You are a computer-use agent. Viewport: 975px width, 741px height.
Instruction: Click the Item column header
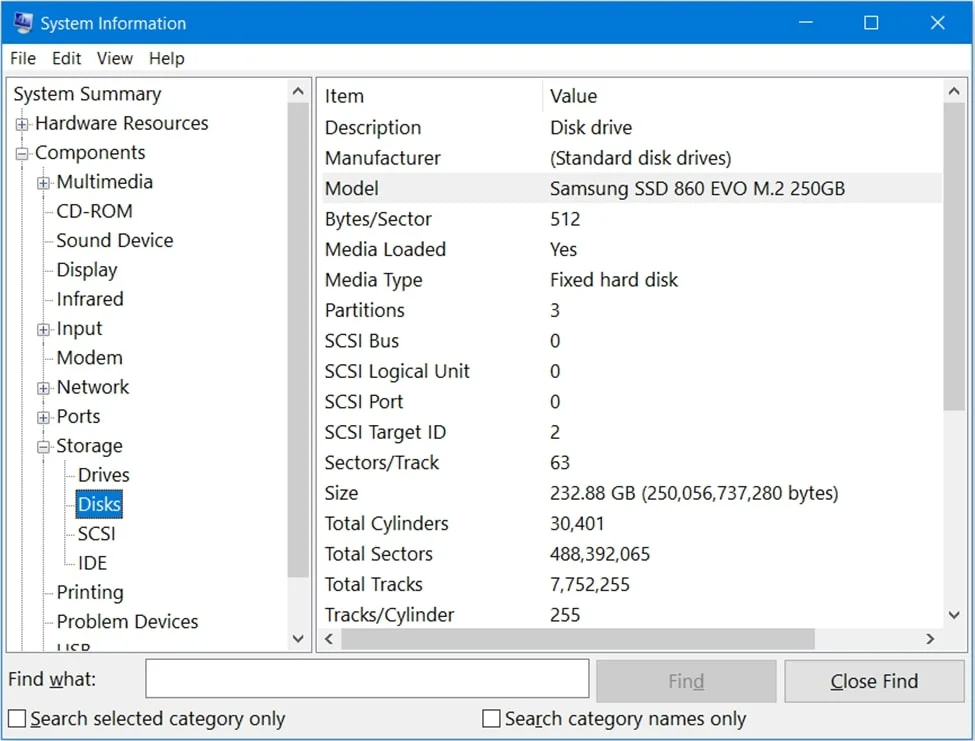pyautogui.click(x=432, y=96)
